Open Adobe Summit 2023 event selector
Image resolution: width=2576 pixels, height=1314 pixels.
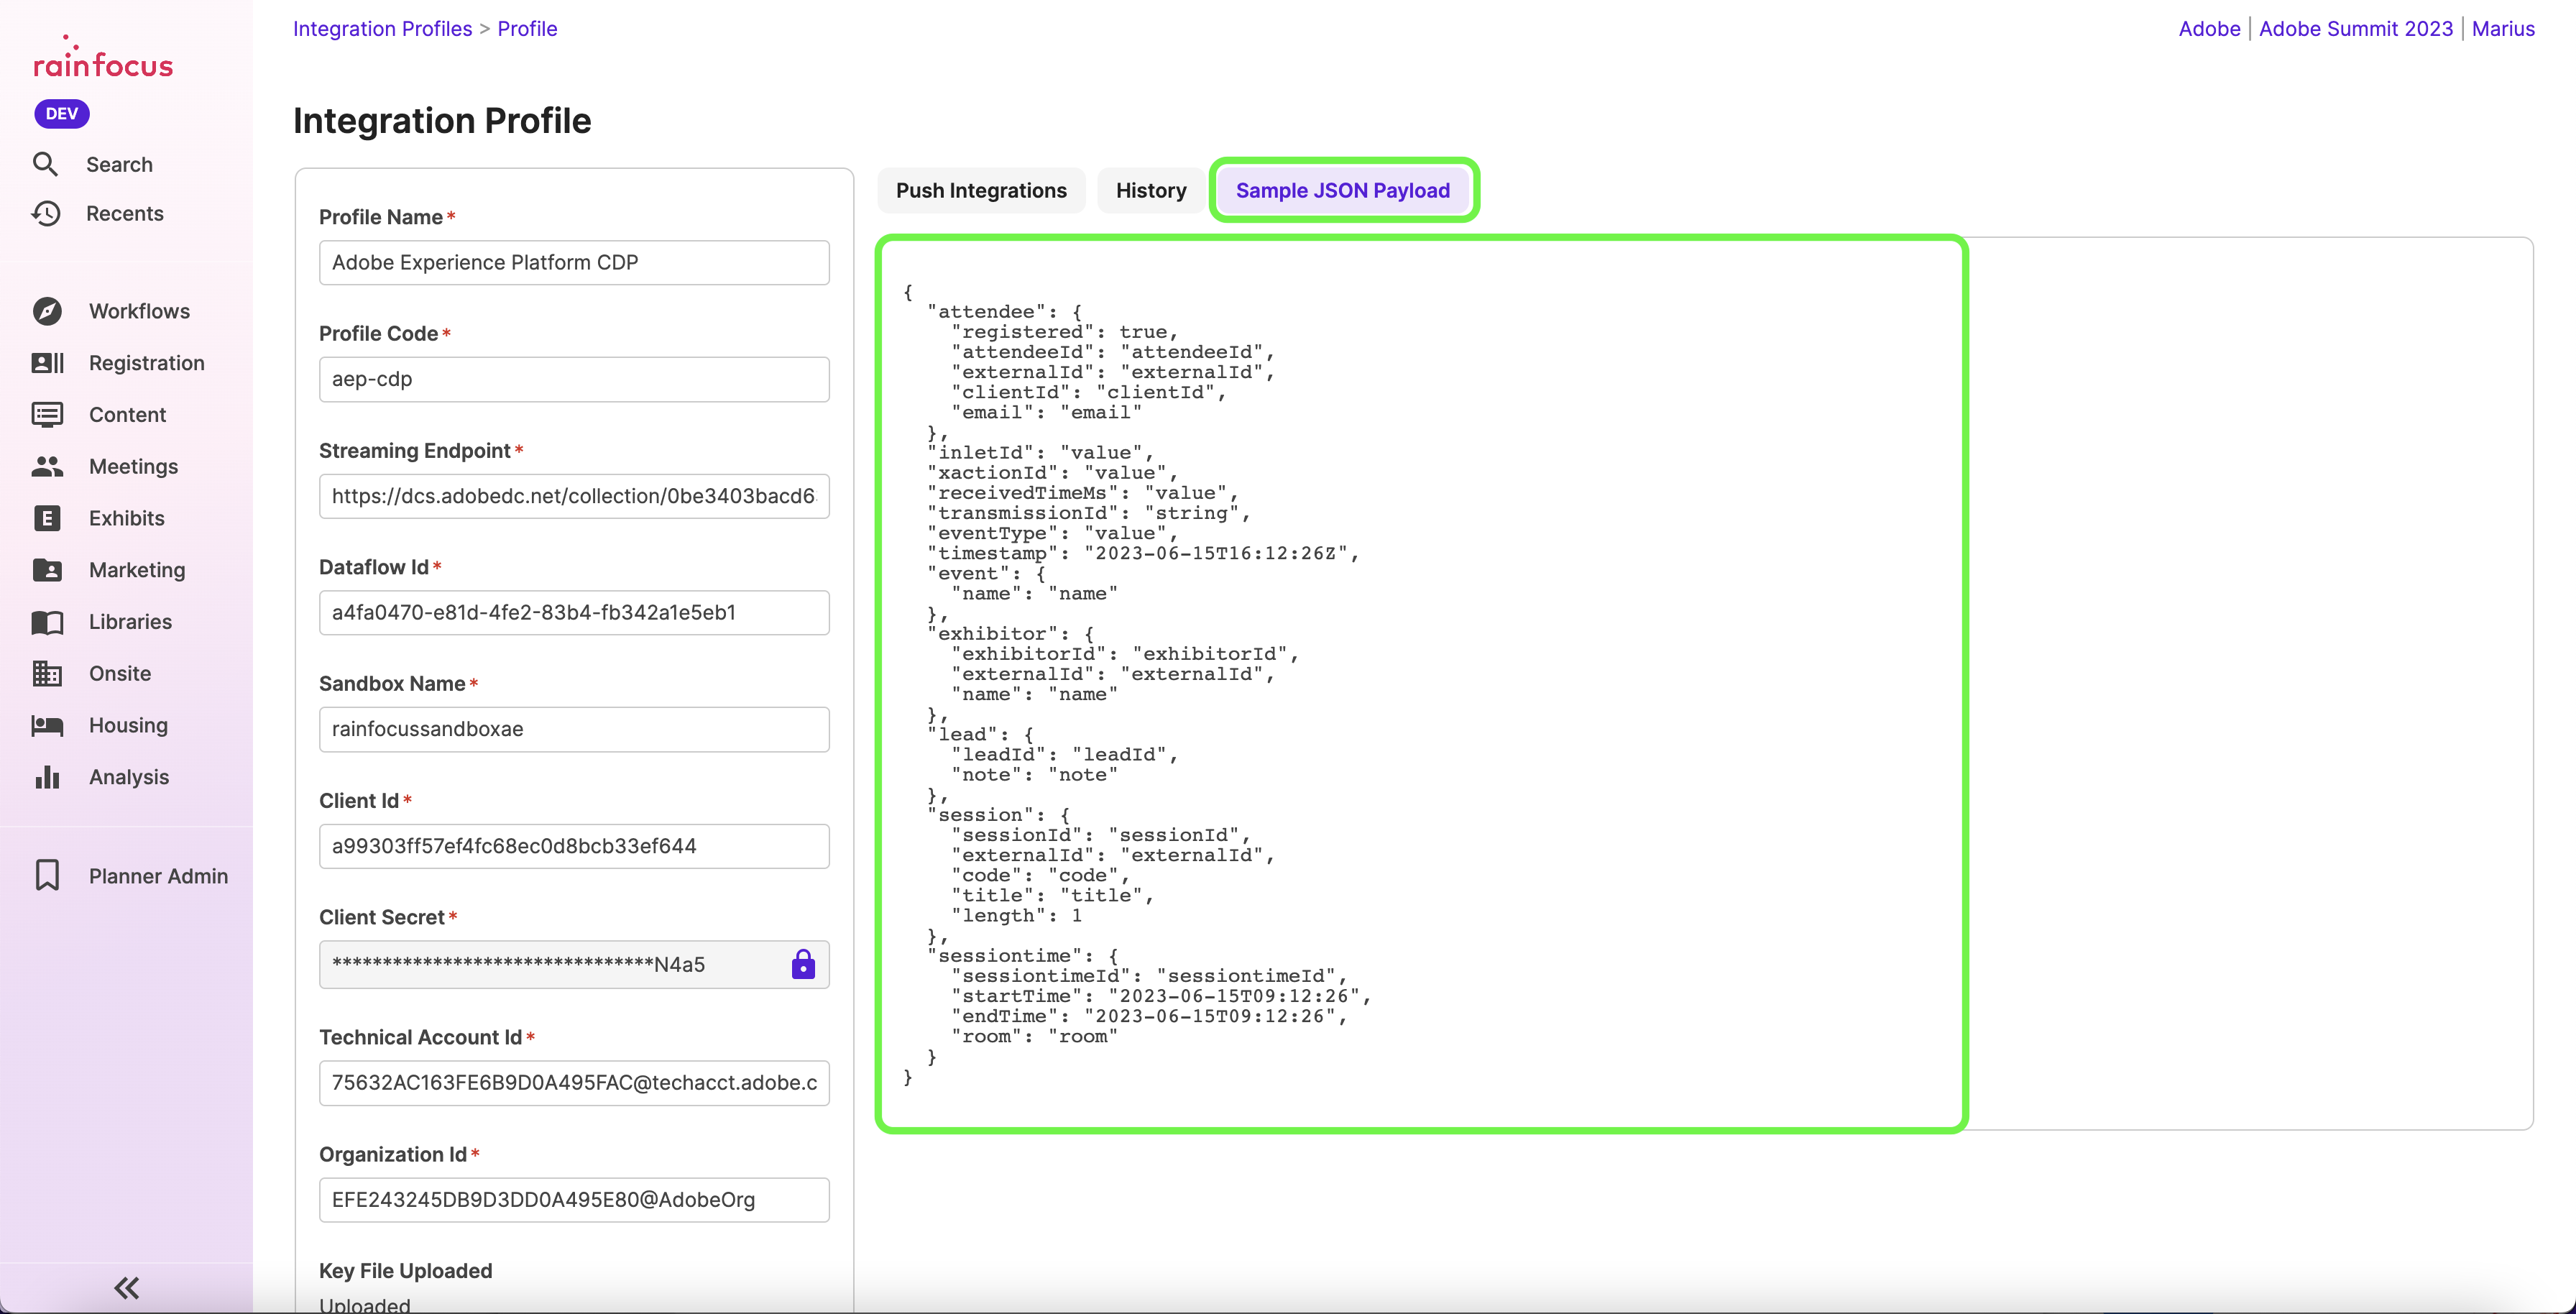click(2355, 29)
